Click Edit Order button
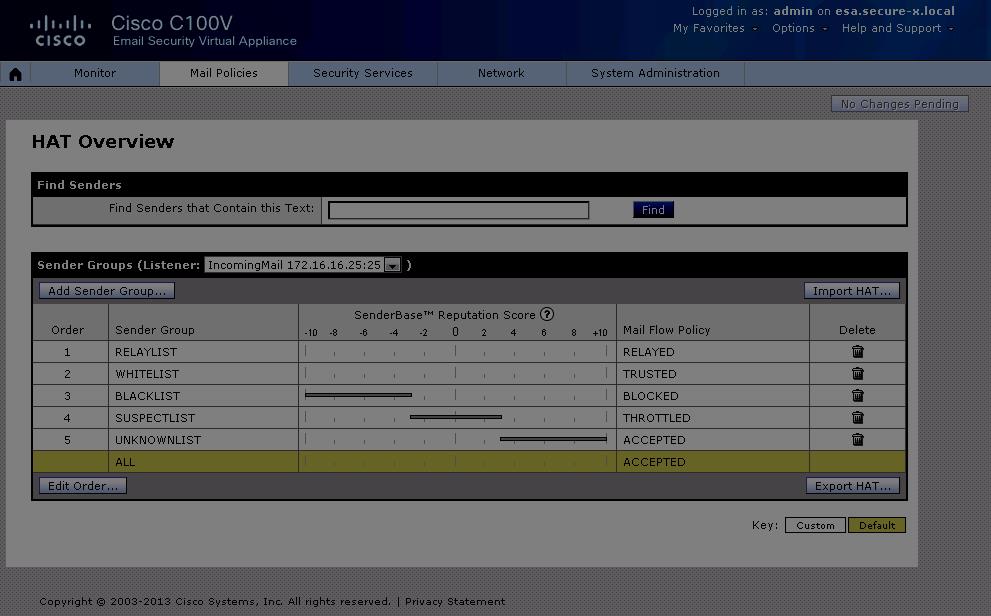 pos(83,486)
